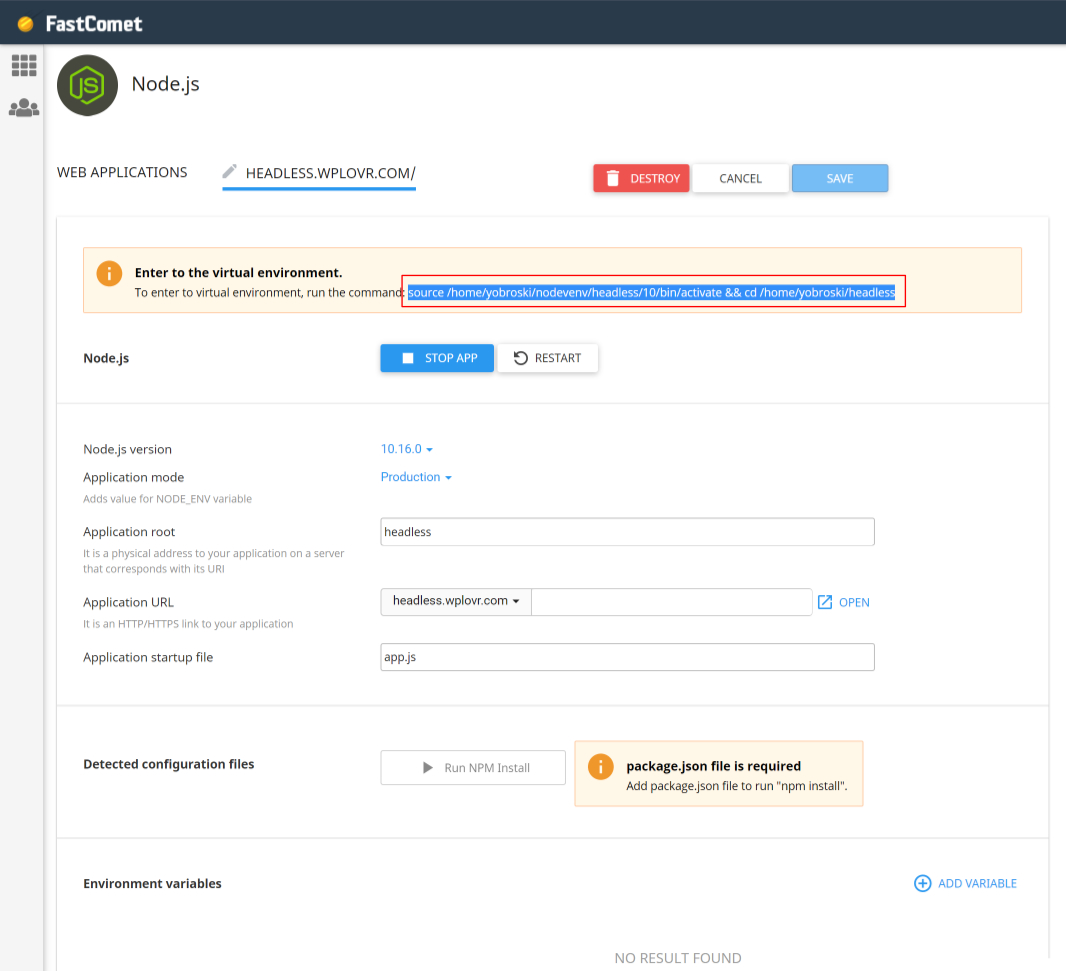The image size is (1066, 971).
Task: Expand the Node.js version 10.16.0 dropdown
Action: [x=406, y=449]
